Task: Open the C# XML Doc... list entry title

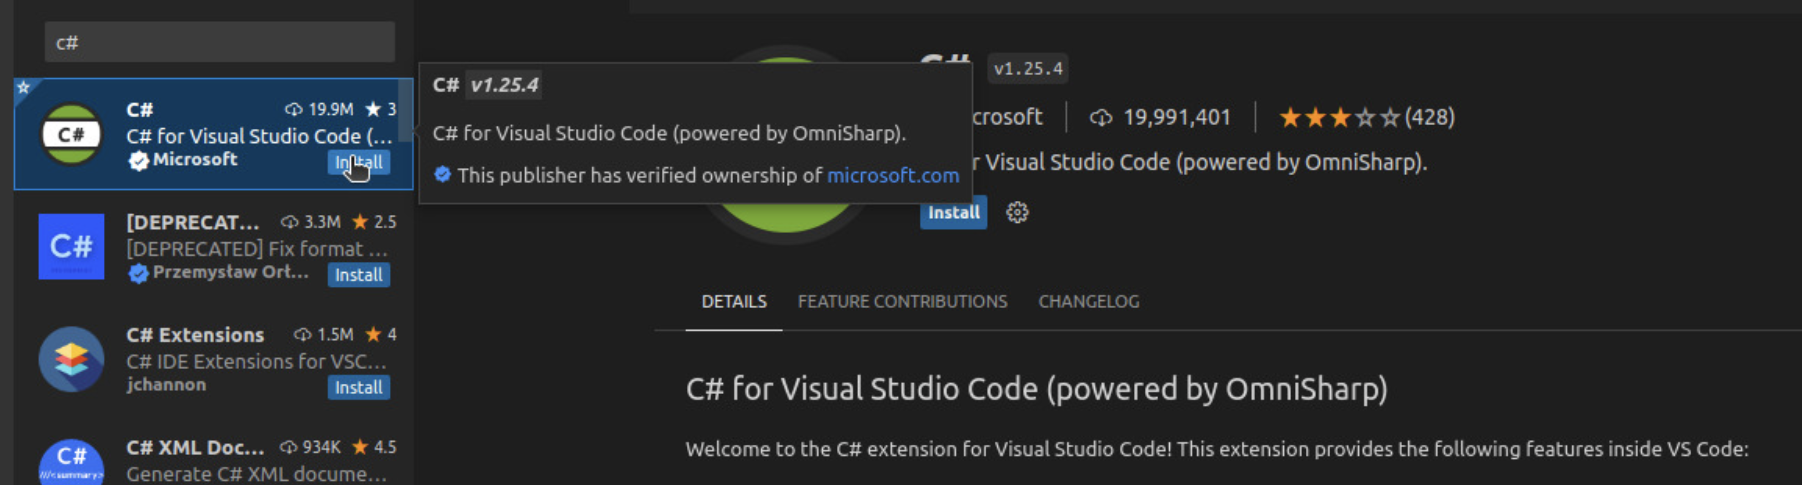Action: tap(195, 447)
